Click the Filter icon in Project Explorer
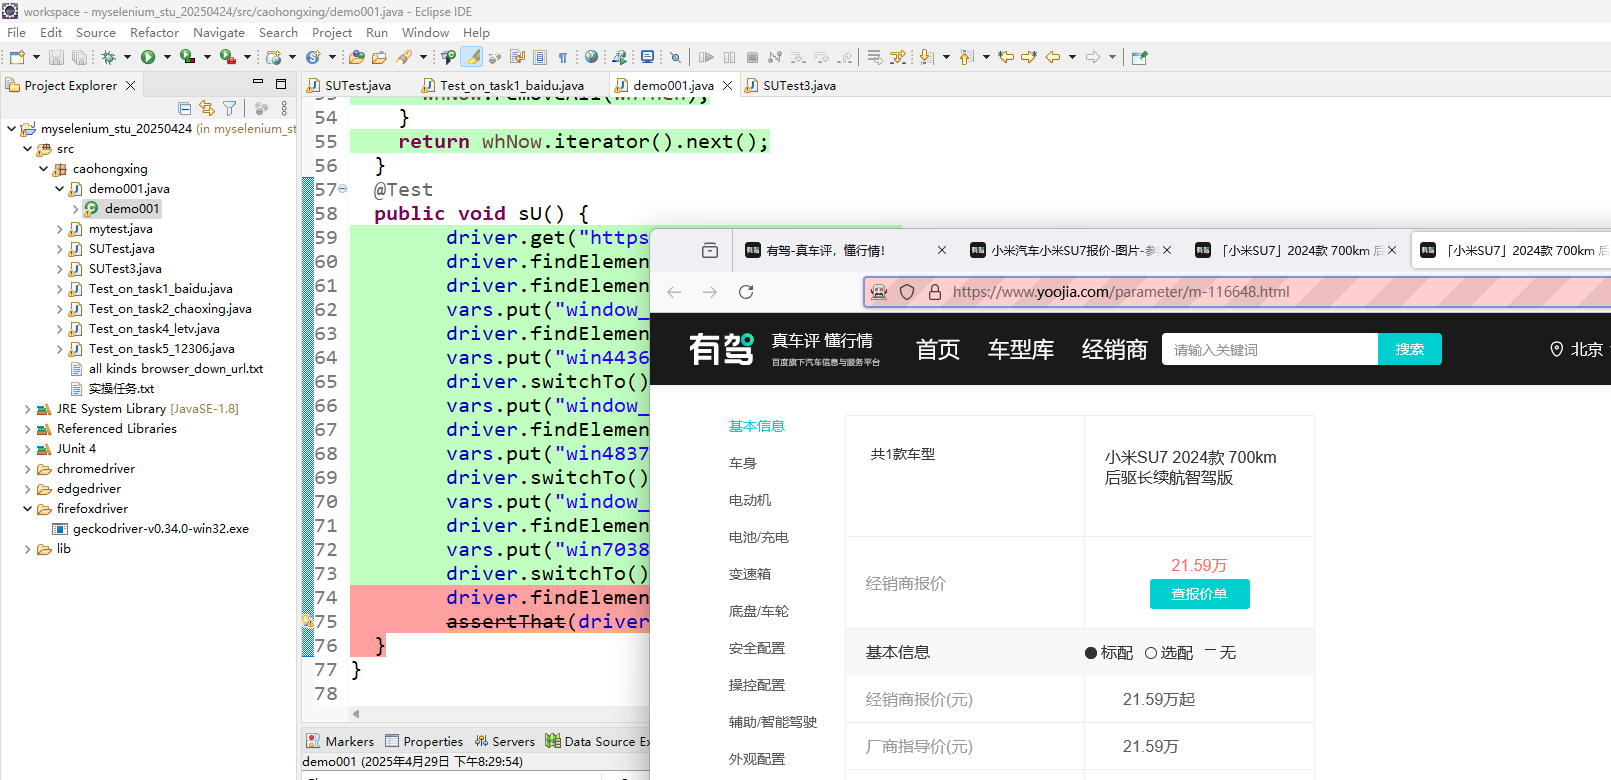The image size is (1611, 780). click(230, 108)
